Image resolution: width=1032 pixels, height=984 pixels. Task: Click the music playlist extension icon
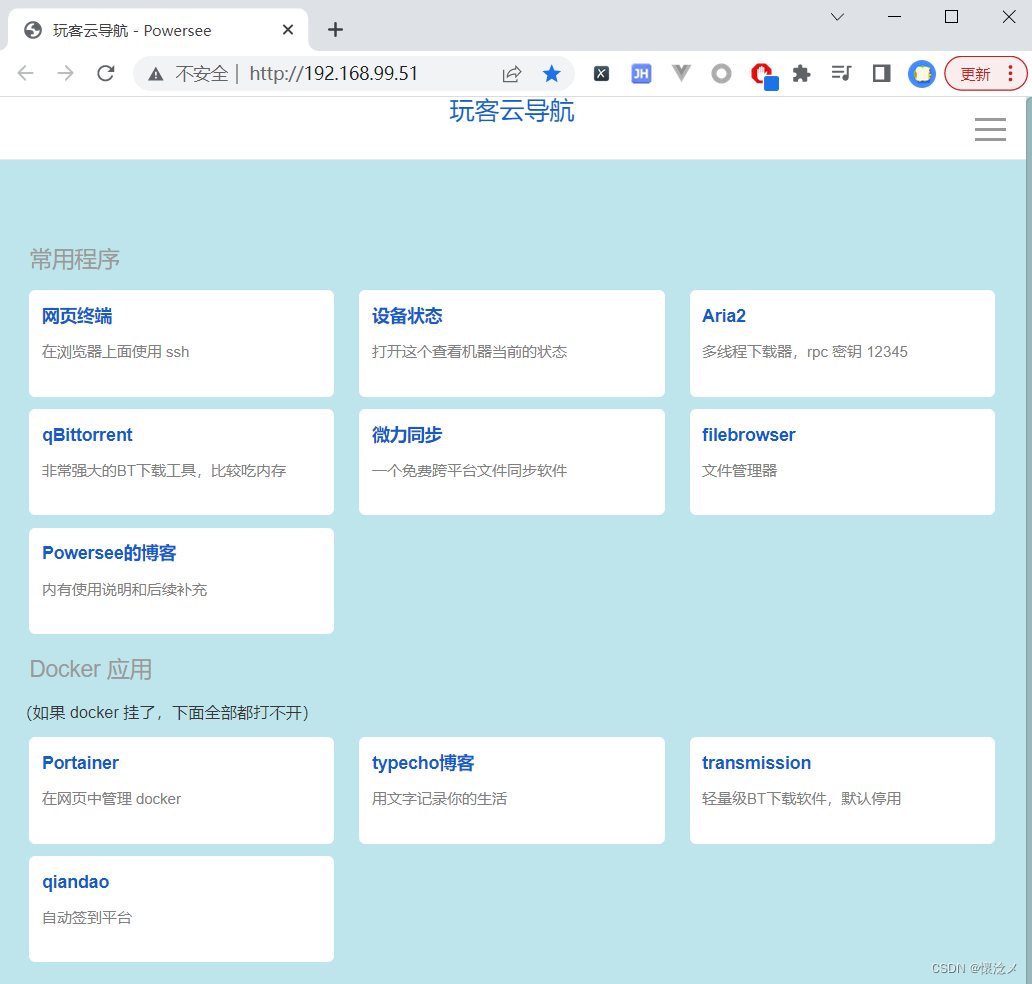click(841, 73)
